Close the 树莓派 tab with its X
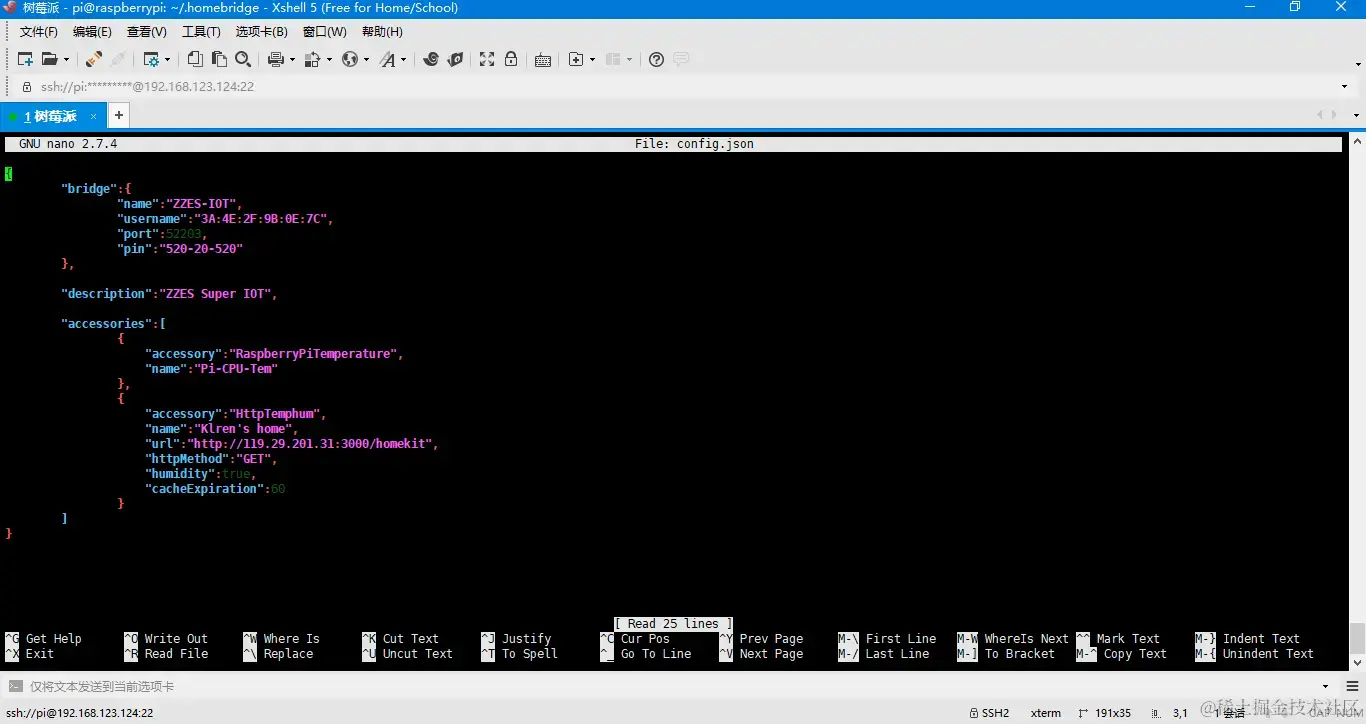Image resolution: width=1366 pixels, height=724 pixels. click(x=93, y=116)
